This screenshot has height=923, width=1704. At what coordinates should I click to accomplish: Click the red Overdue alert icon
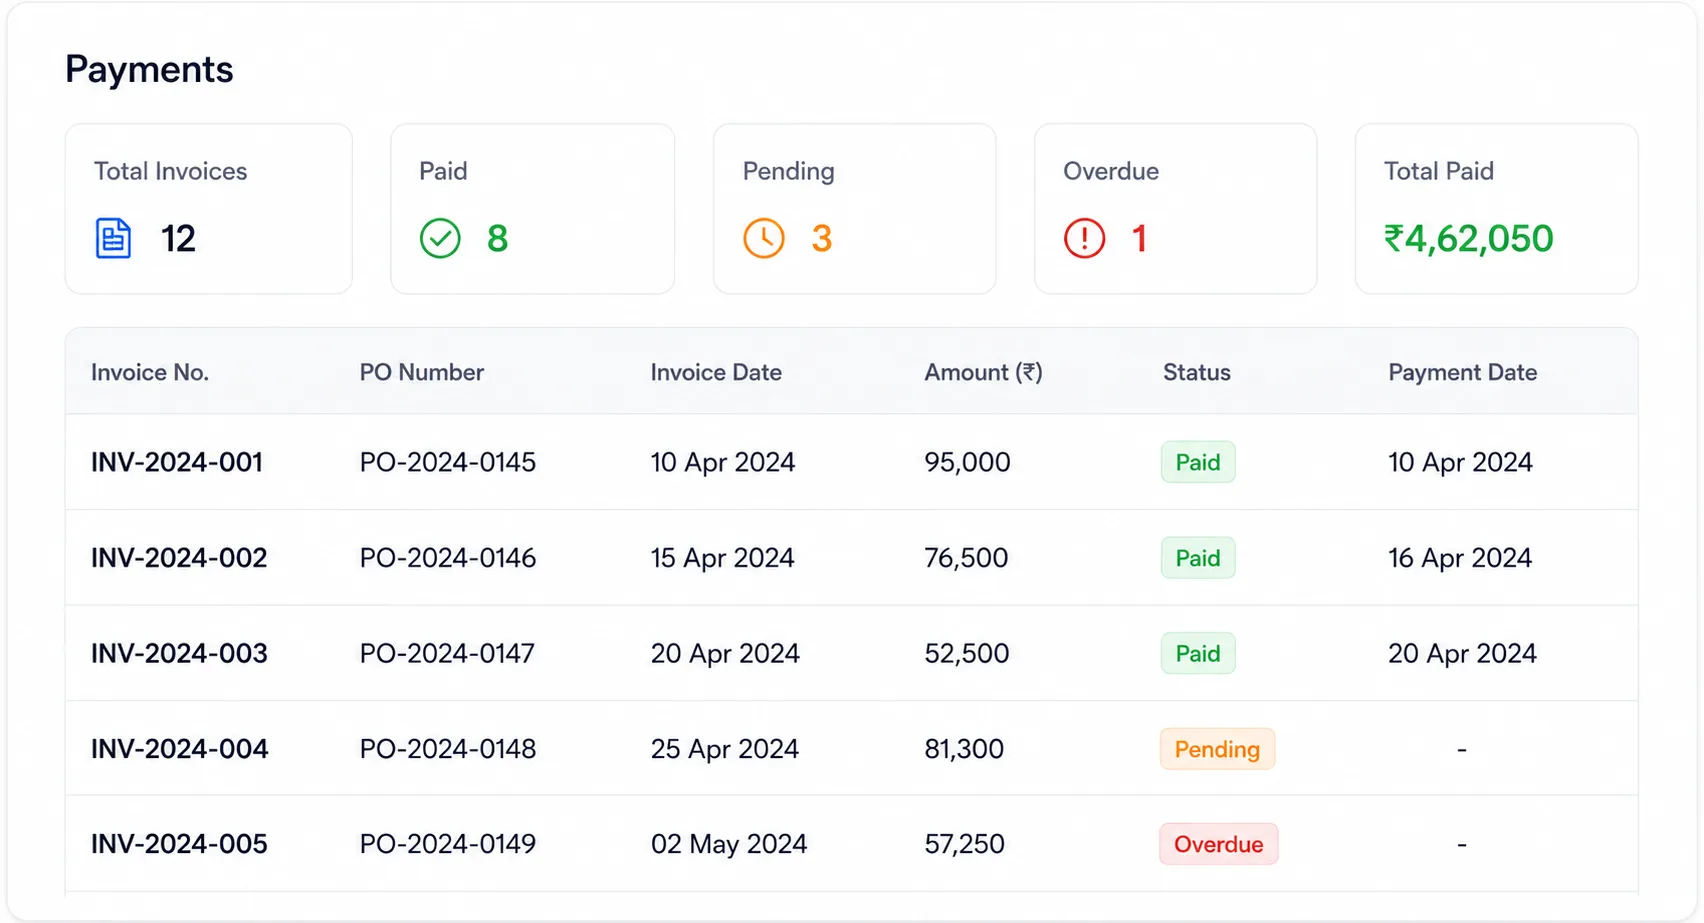1085,238
